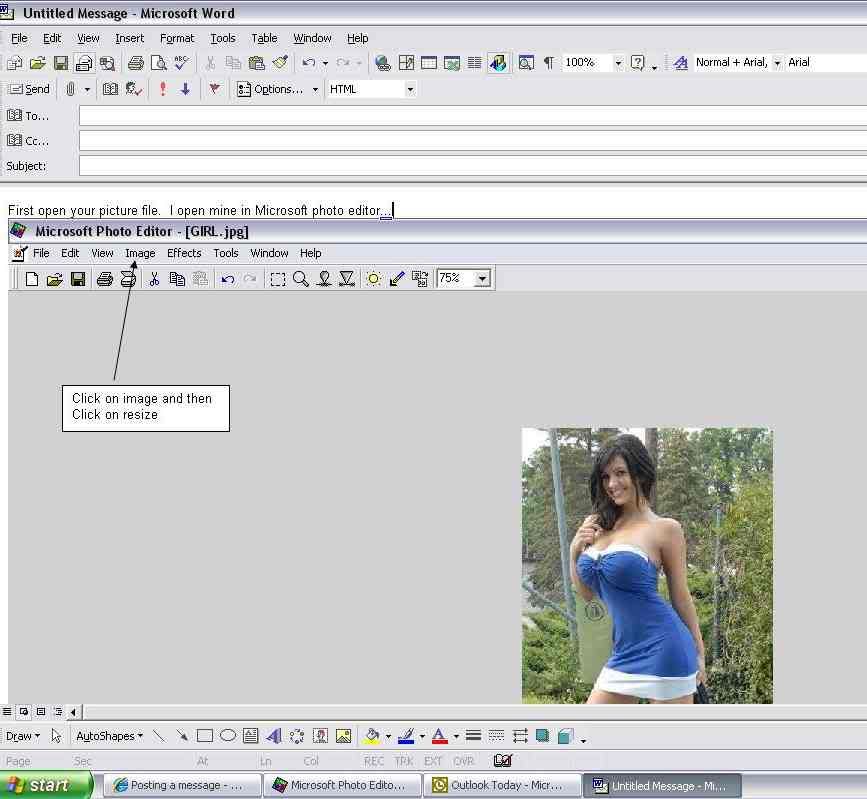
Task: Toggle Show/Hide paragraph marks
Action: pyautogui.click(x=549, y=63)
